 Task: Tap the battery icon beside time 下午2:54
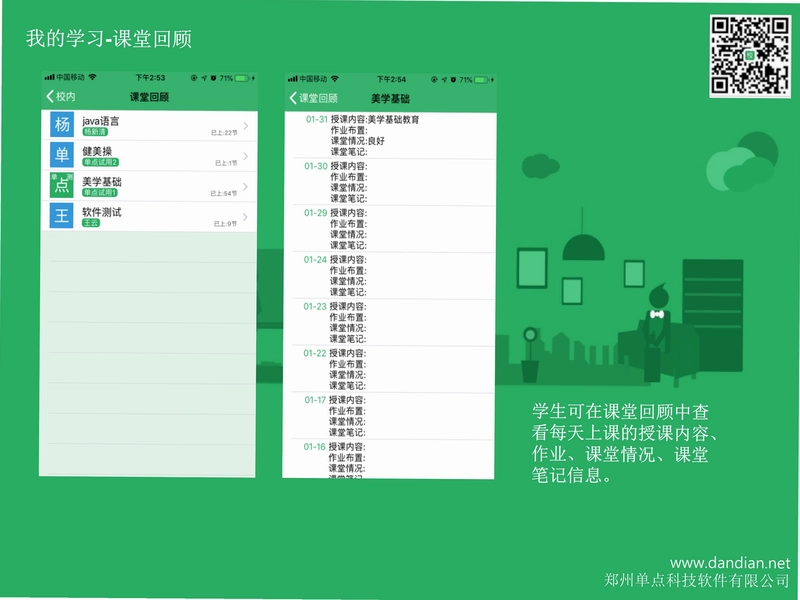(x=481, y=80)
